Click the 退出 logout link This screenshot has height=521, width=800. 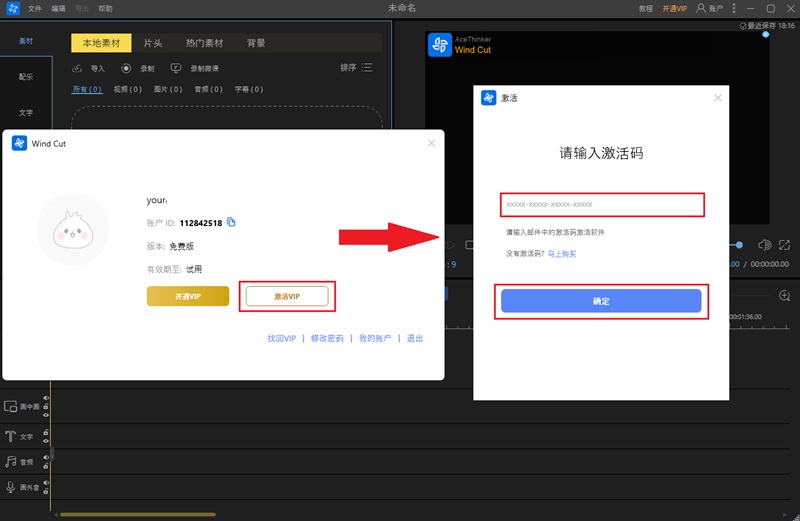(x=415, y=338)
